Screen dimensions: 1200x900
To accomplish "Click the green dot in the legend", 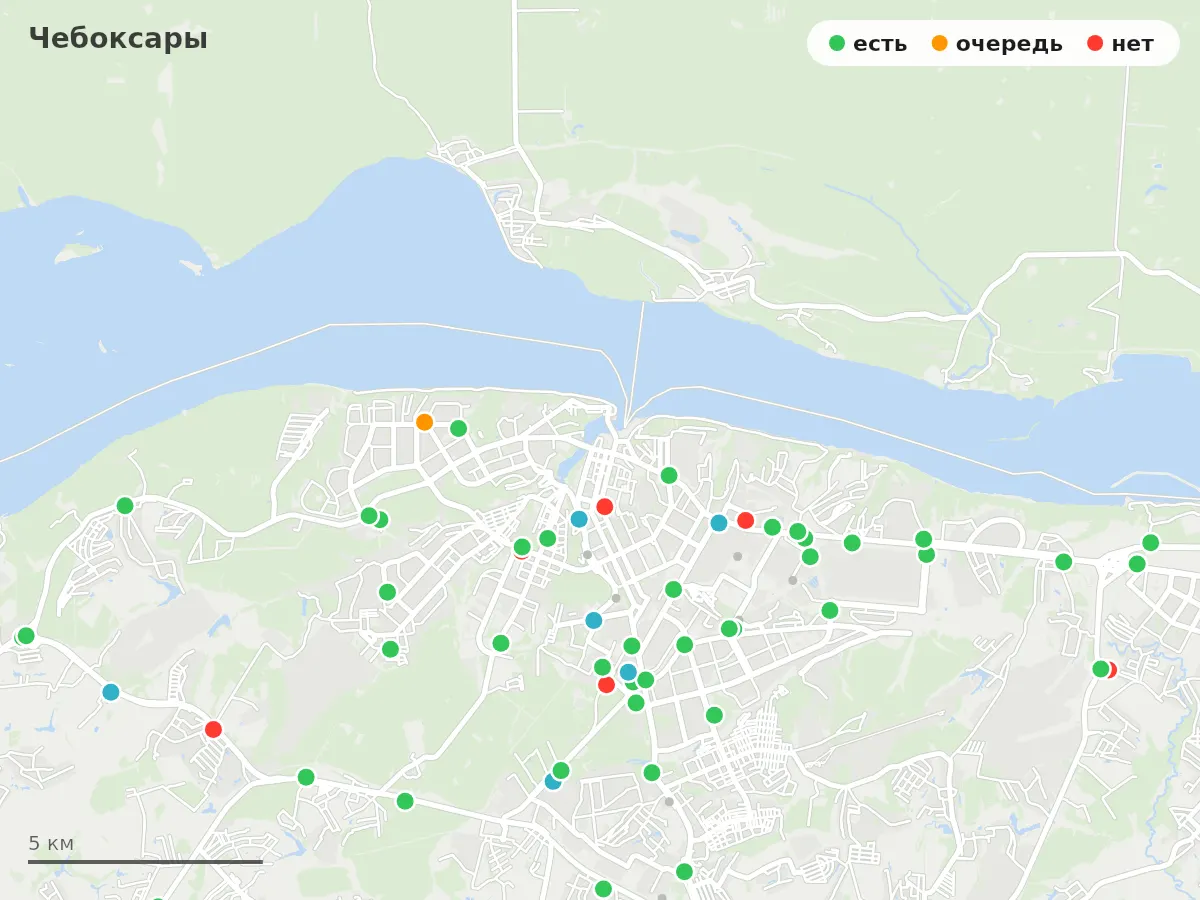I will tap(837, 43).
